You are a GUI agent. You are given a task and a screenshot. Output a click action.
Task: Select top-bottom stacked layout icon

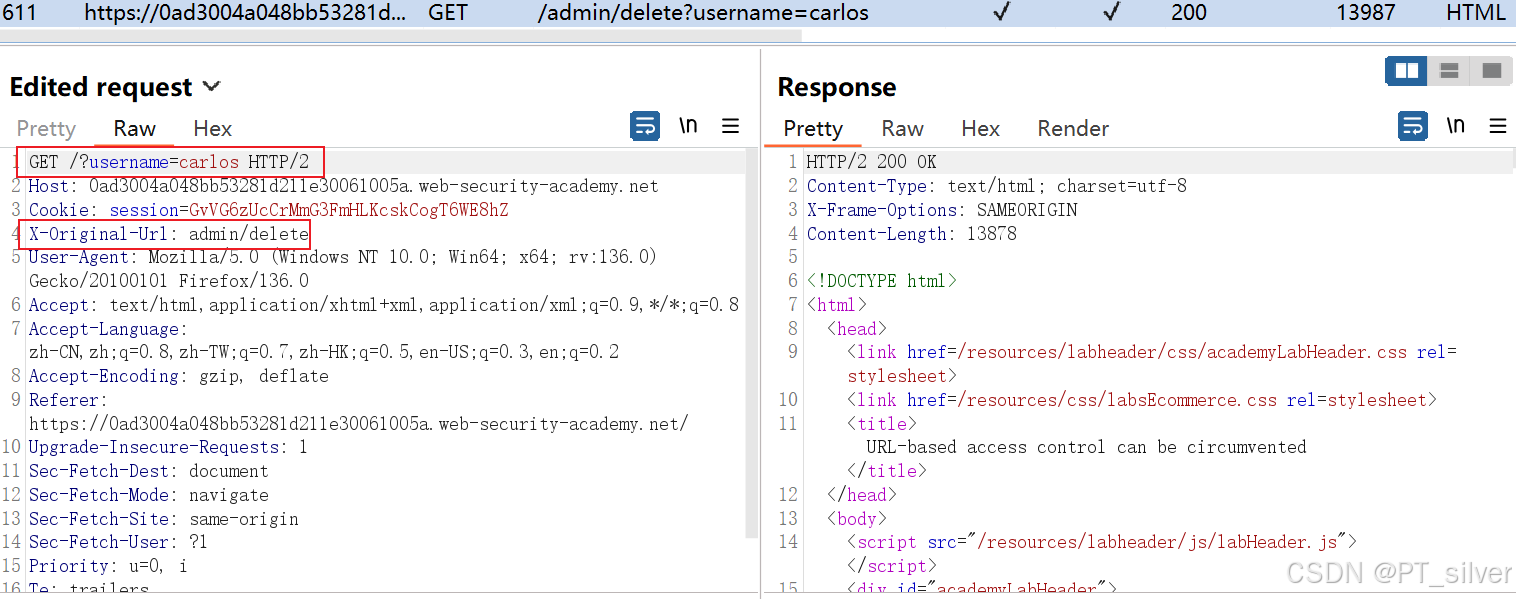point(1449,71)
